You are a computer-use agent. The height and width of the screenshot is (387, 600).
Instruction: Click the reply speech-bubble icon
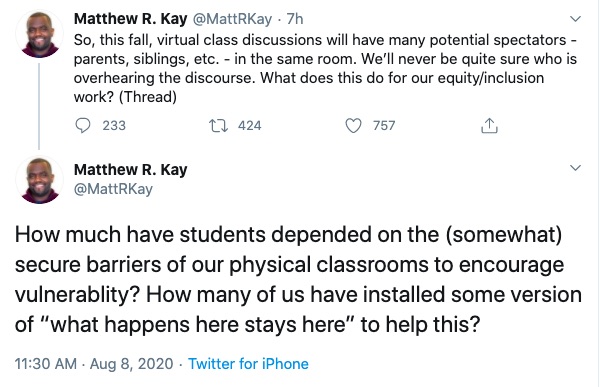tap(83, 126)
